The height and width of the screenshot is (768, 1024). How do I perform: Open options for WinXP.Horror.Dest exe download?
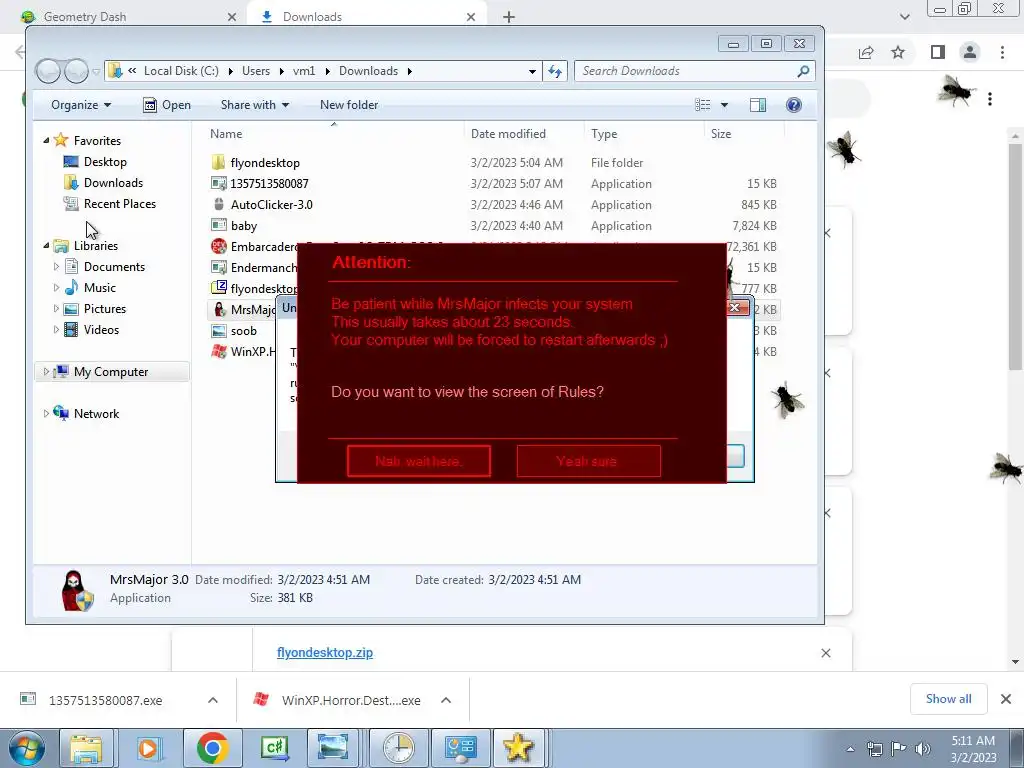point(446,700)
